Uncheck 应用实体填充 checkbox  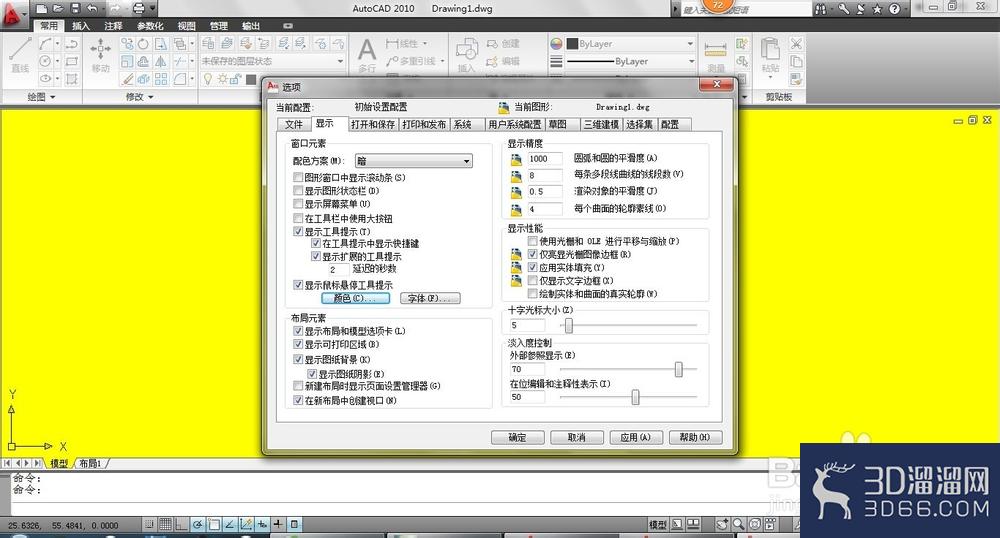tap(533, 267)
